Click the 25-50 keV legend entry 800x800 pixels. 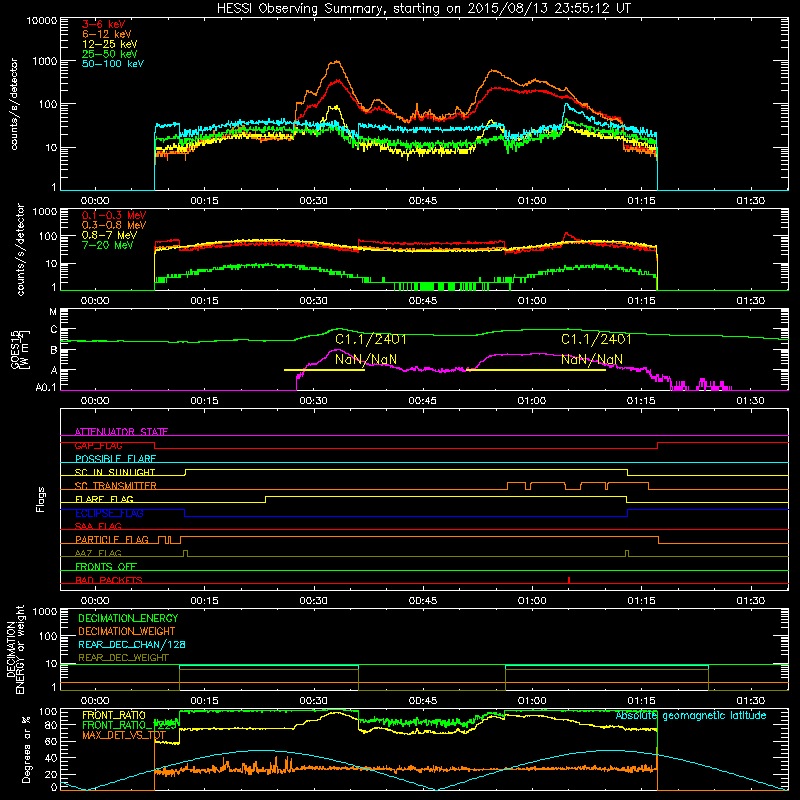pos(110,54)
